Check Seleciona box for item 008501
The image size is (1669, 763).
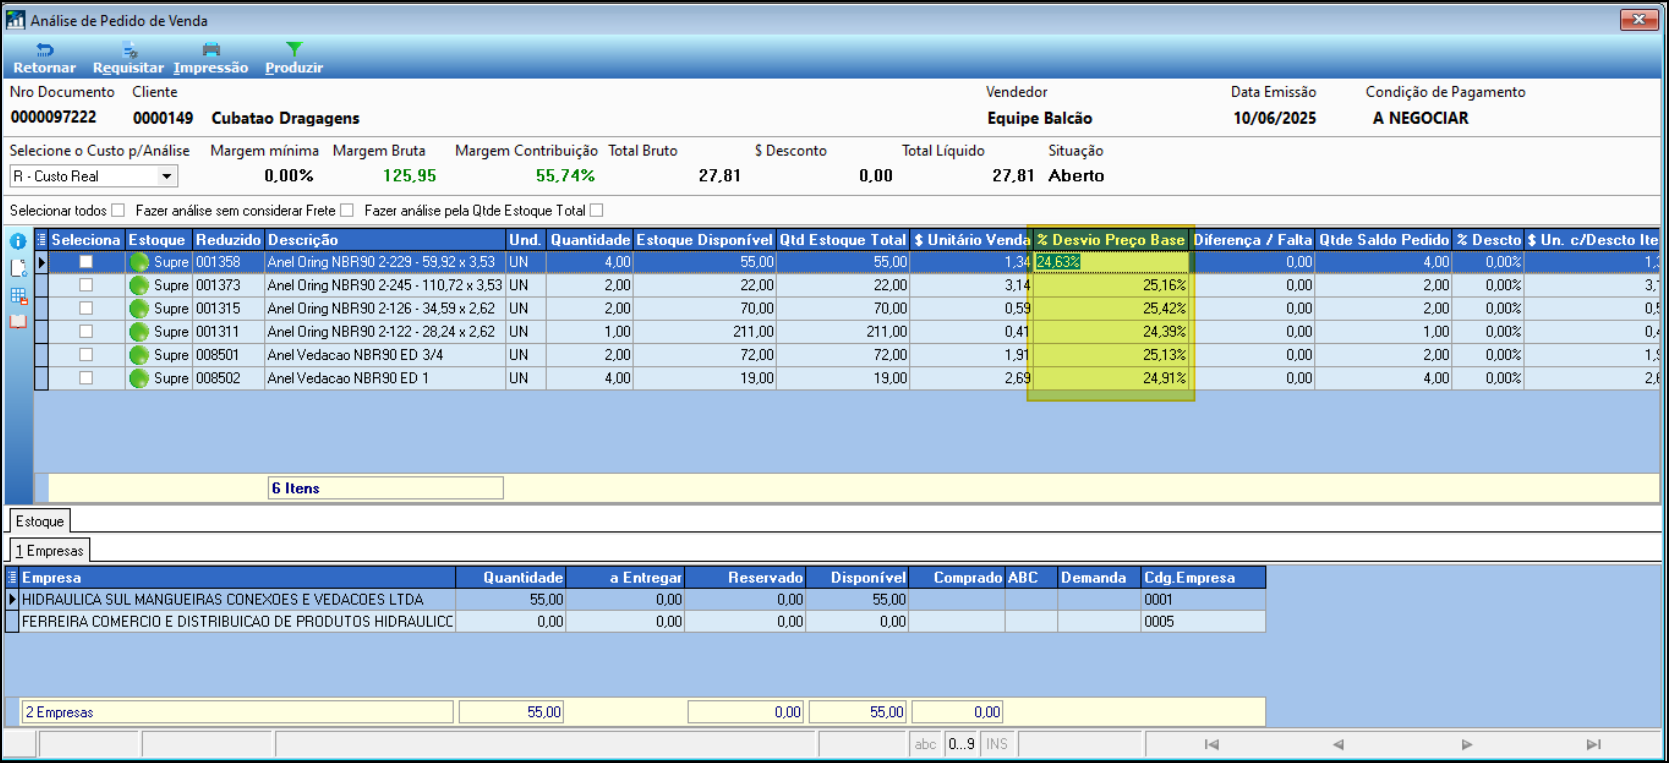tap(86, 355)
